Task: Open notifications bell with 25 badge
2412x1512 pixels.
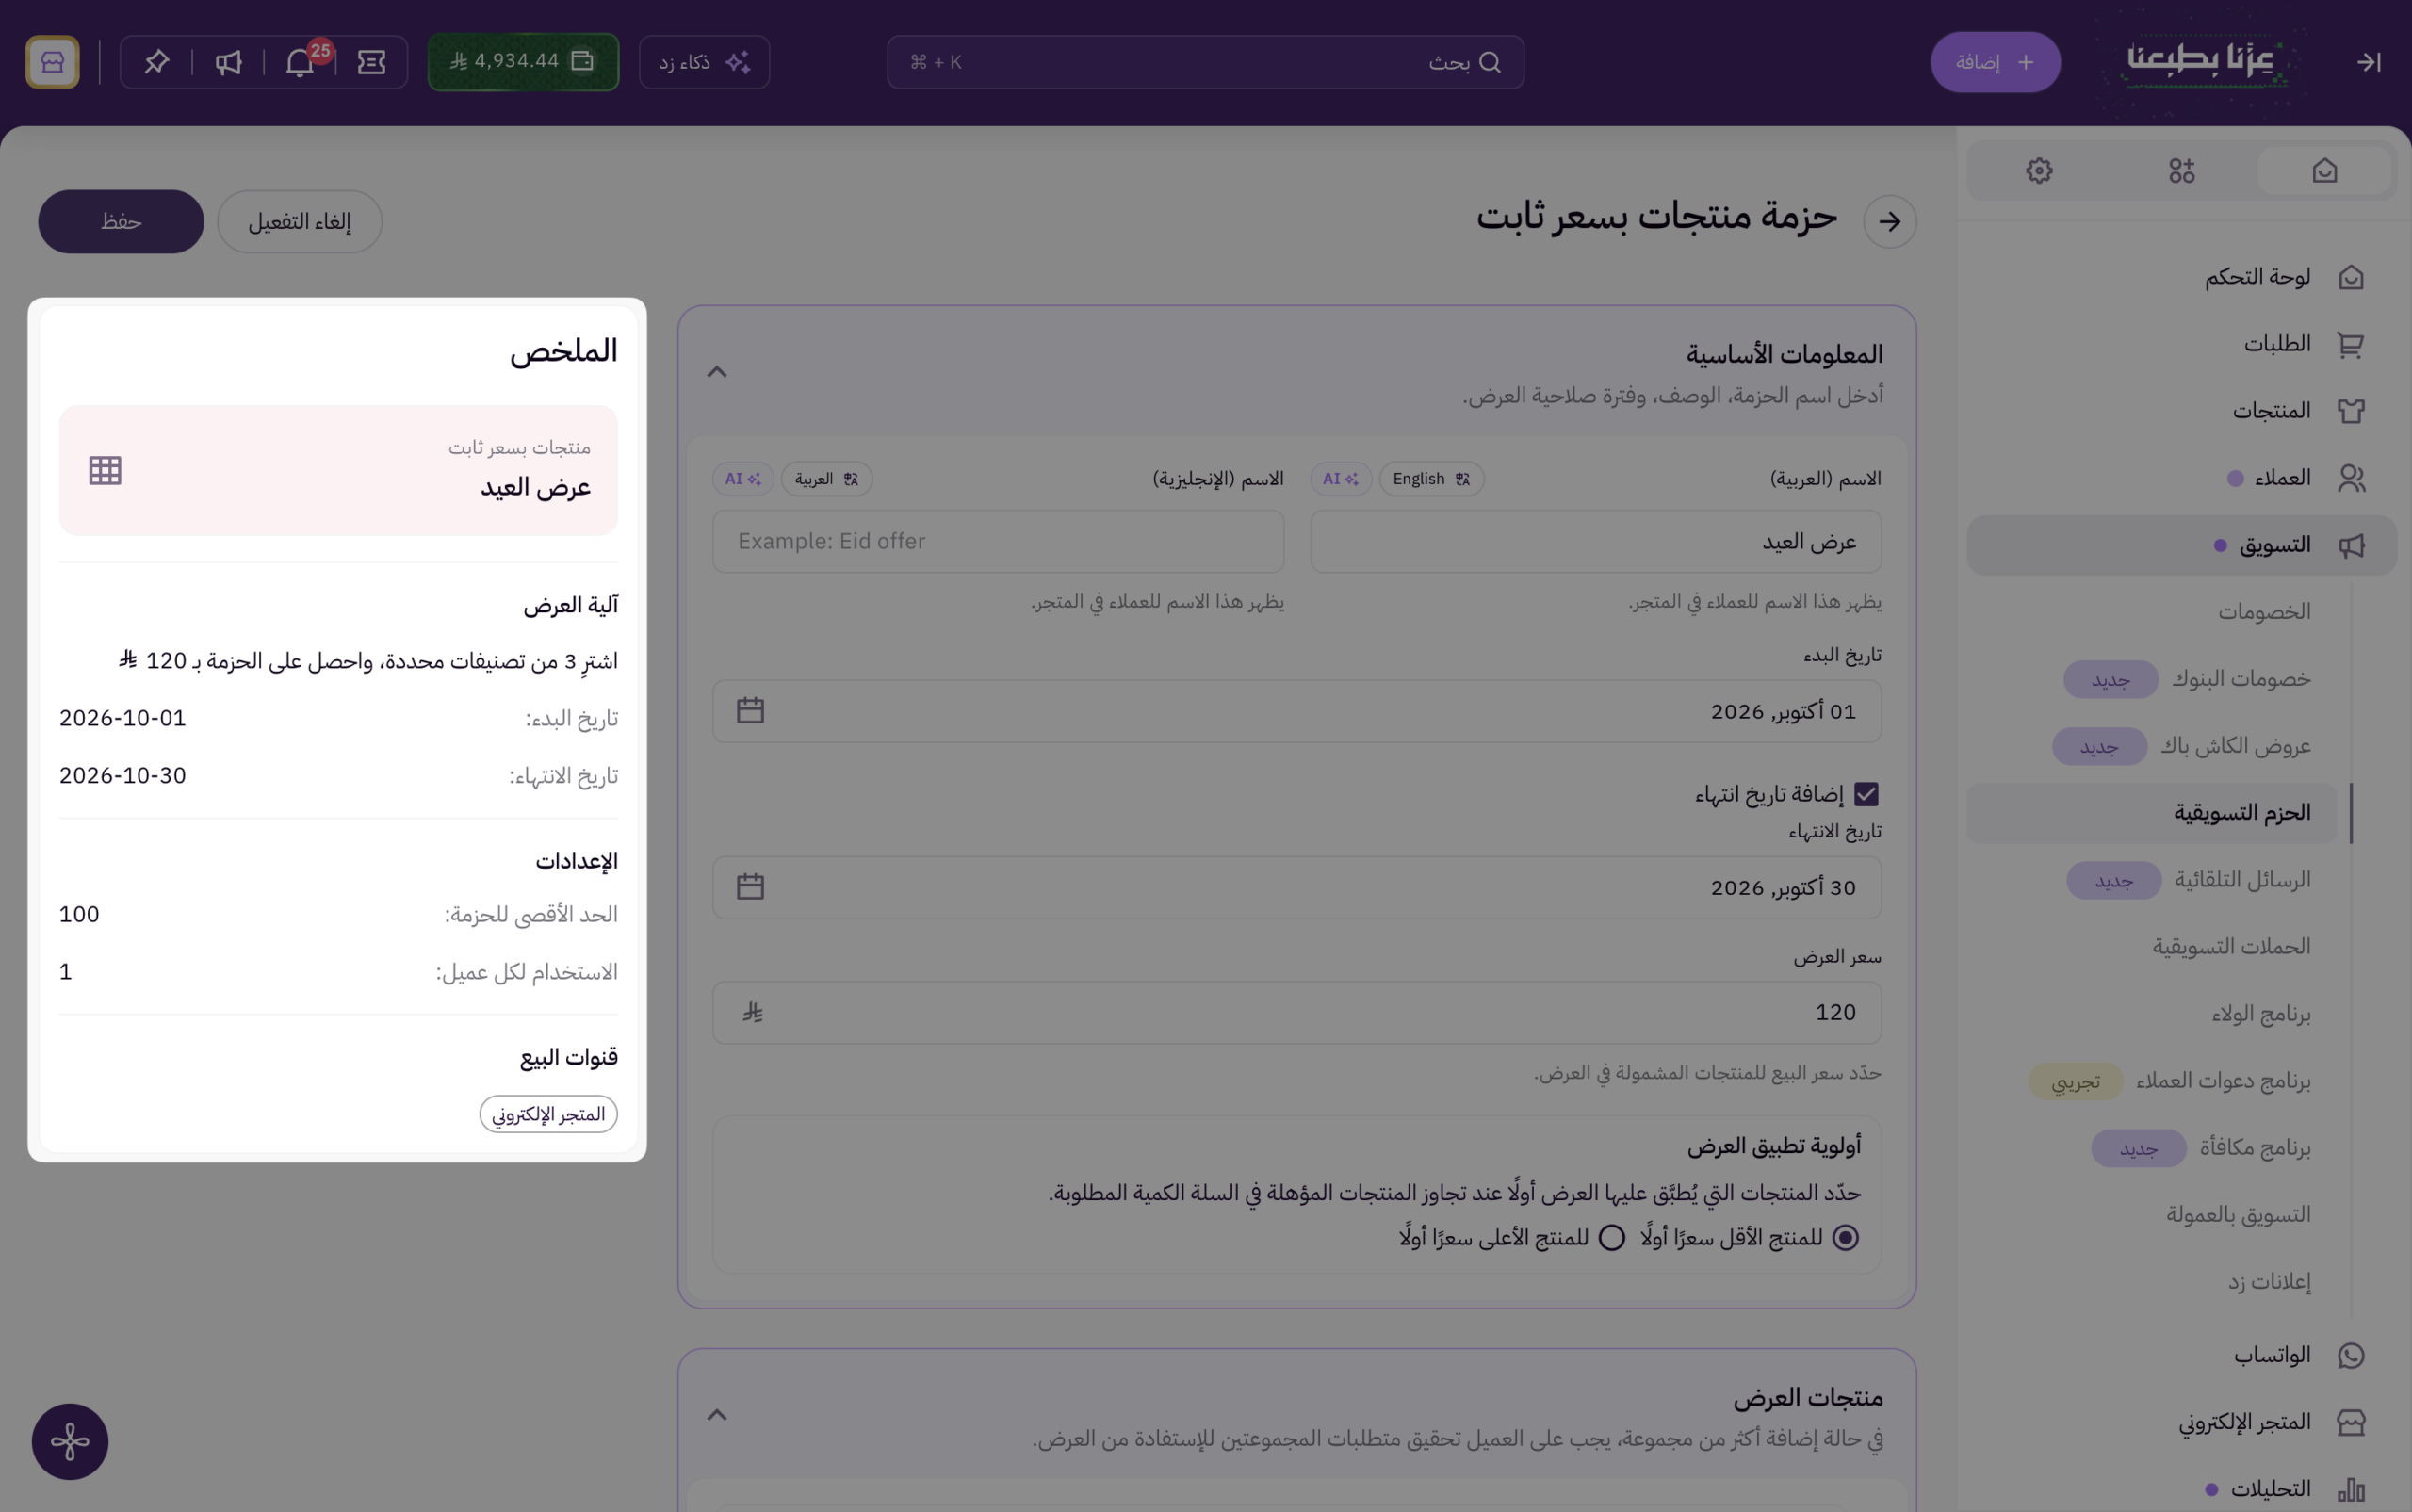Action: coord(300,62)
